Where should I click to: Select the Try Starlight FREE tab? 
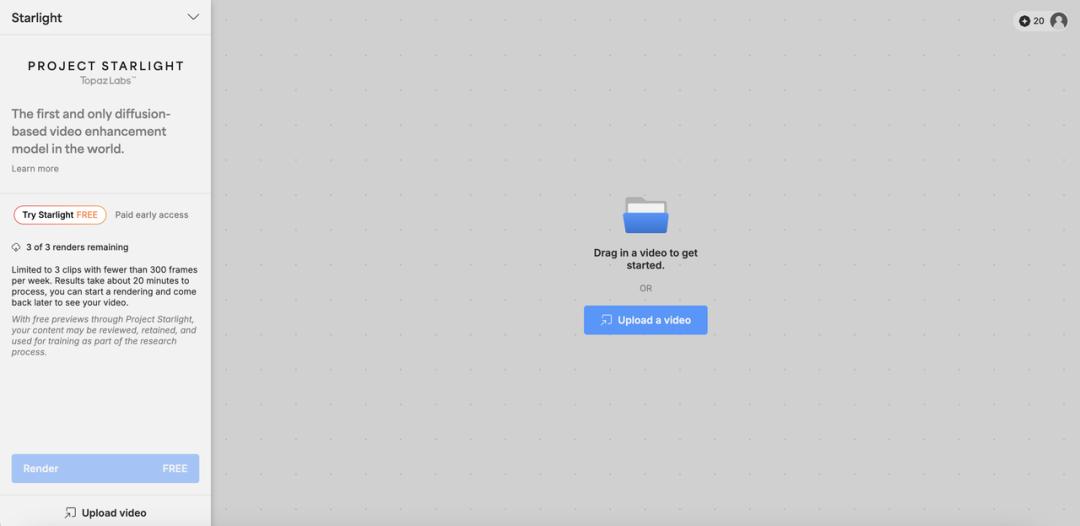click(60, 215)
